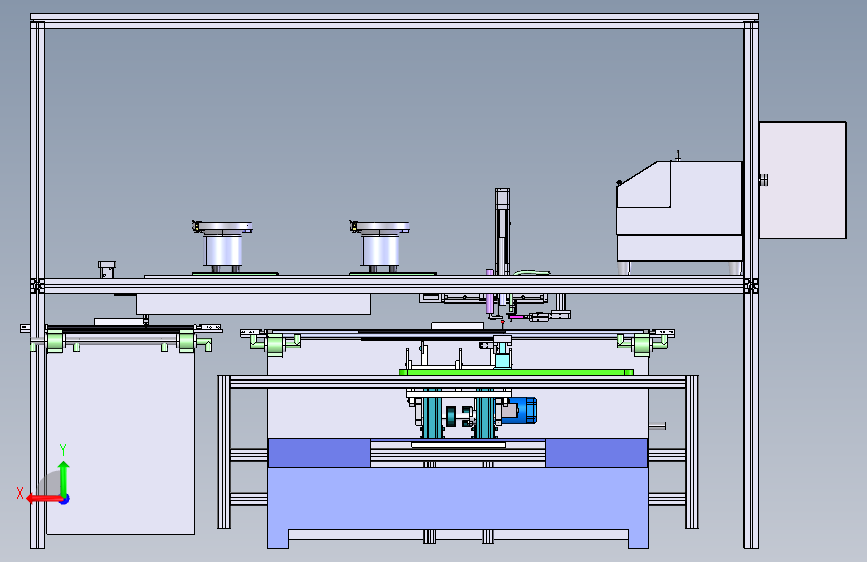
Task: Select the dark blue block left of the base slot
Action: coord(318,453)
